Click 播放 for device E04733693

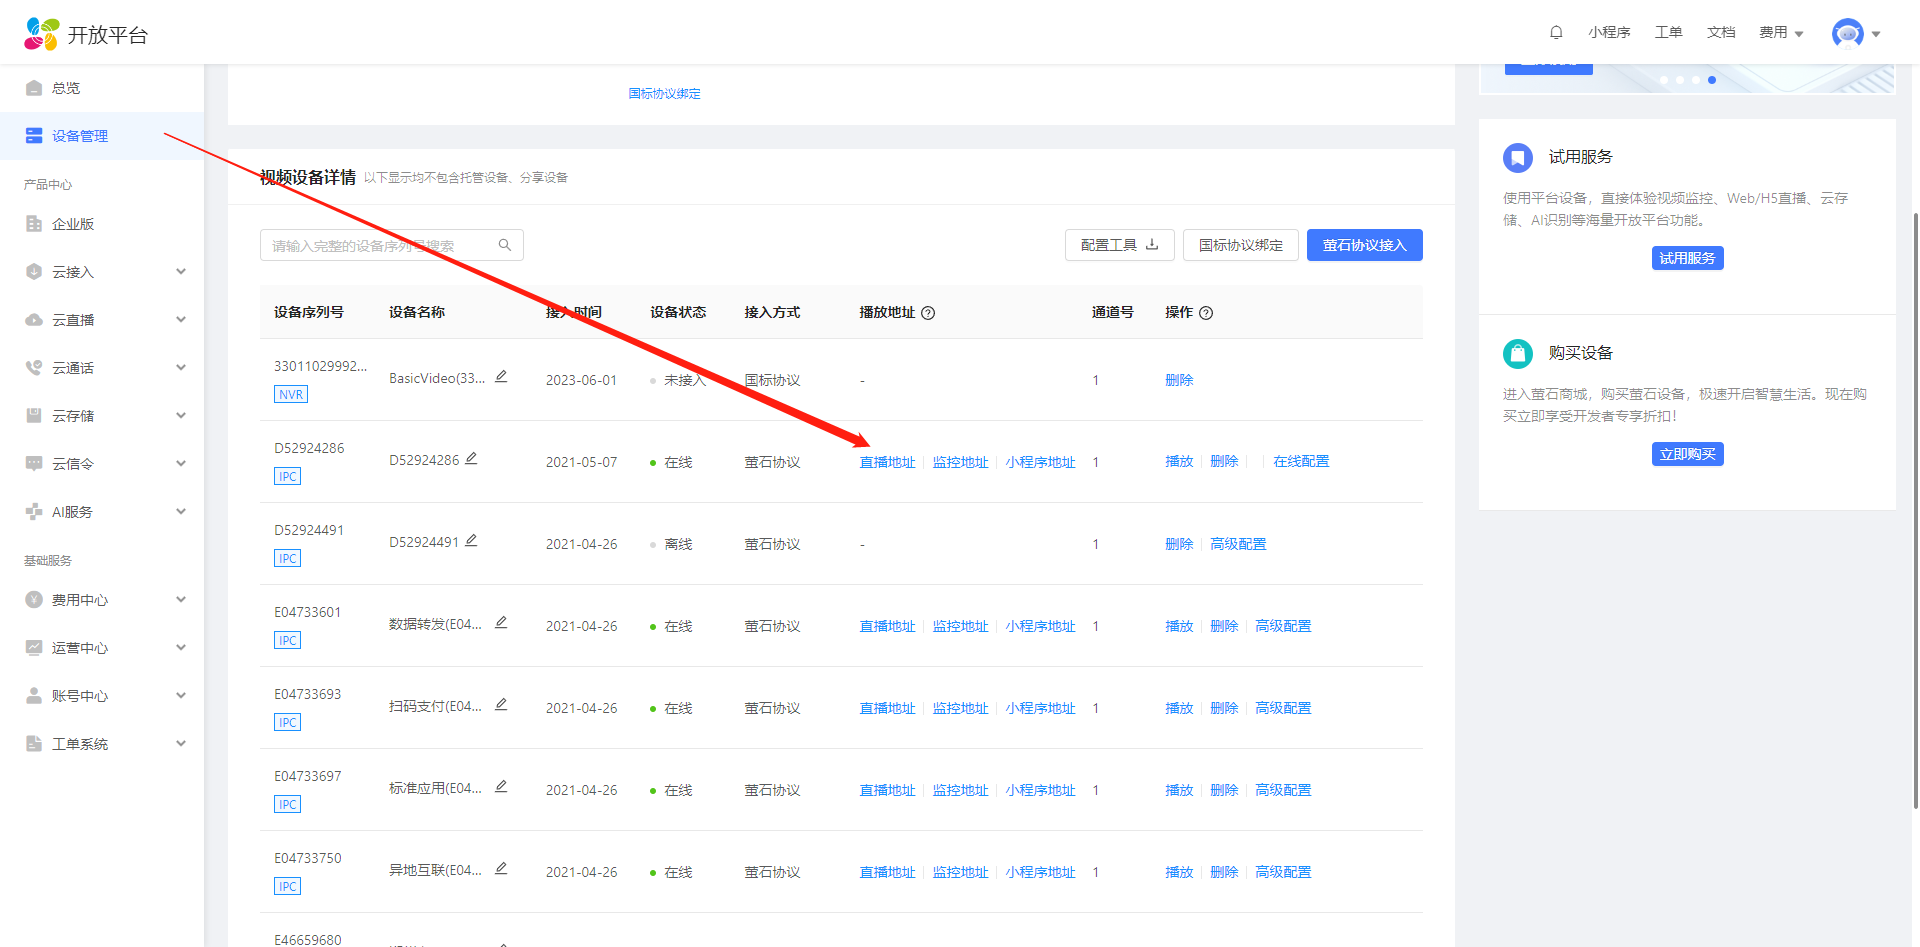click(1179, 708)
